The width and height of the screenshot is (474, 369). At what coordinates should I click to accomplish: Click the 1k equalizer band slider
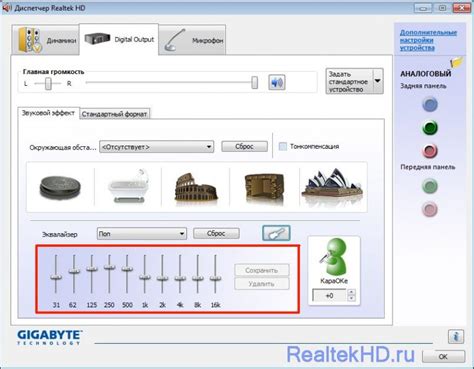[x=145, y=276]
